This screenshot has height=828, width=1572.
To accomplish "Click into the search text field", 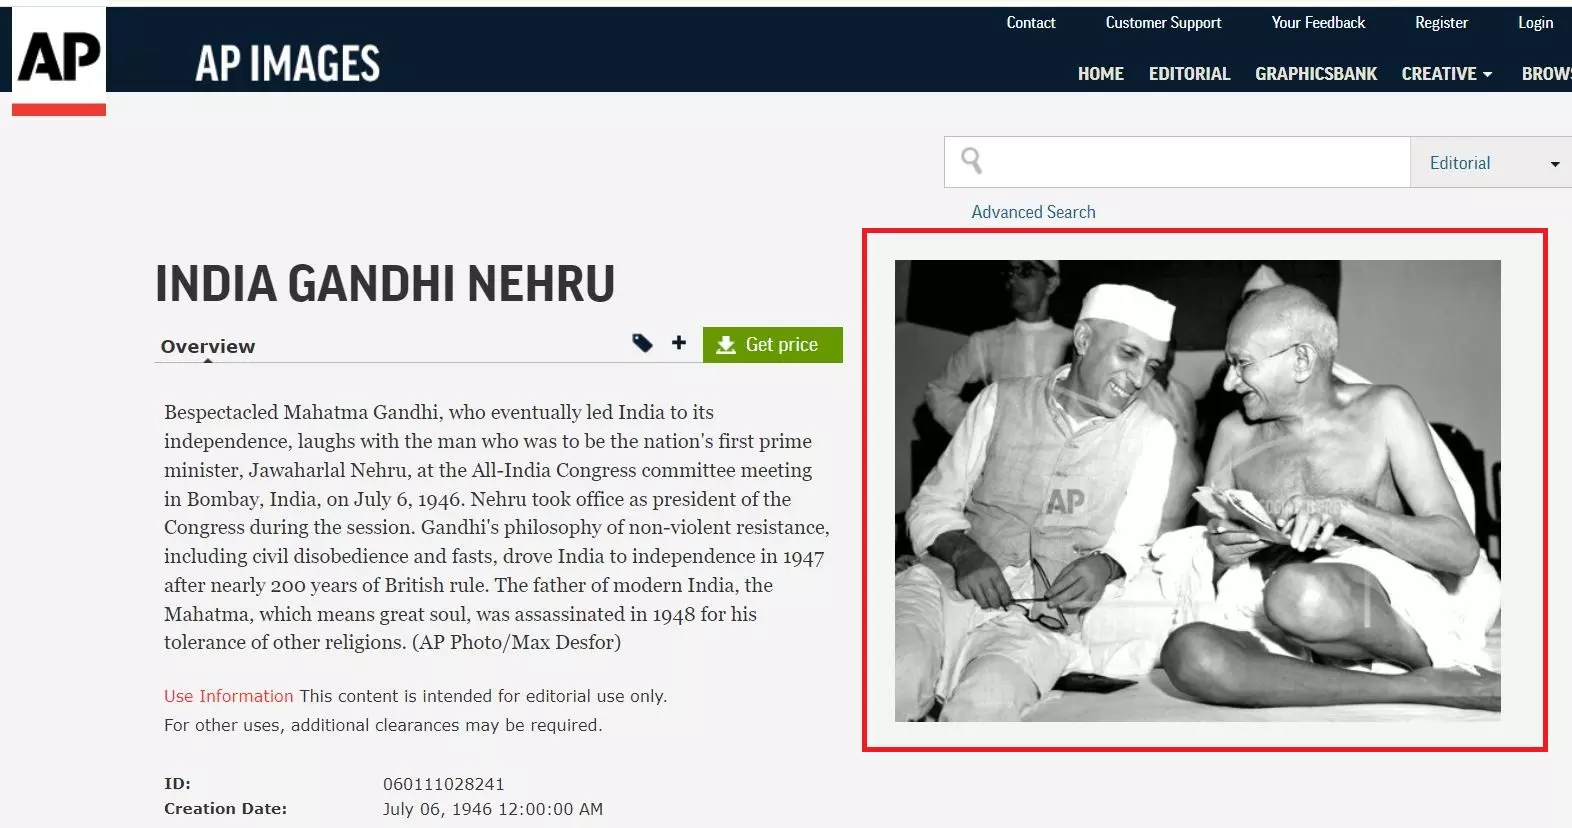I will point(1195,162).
